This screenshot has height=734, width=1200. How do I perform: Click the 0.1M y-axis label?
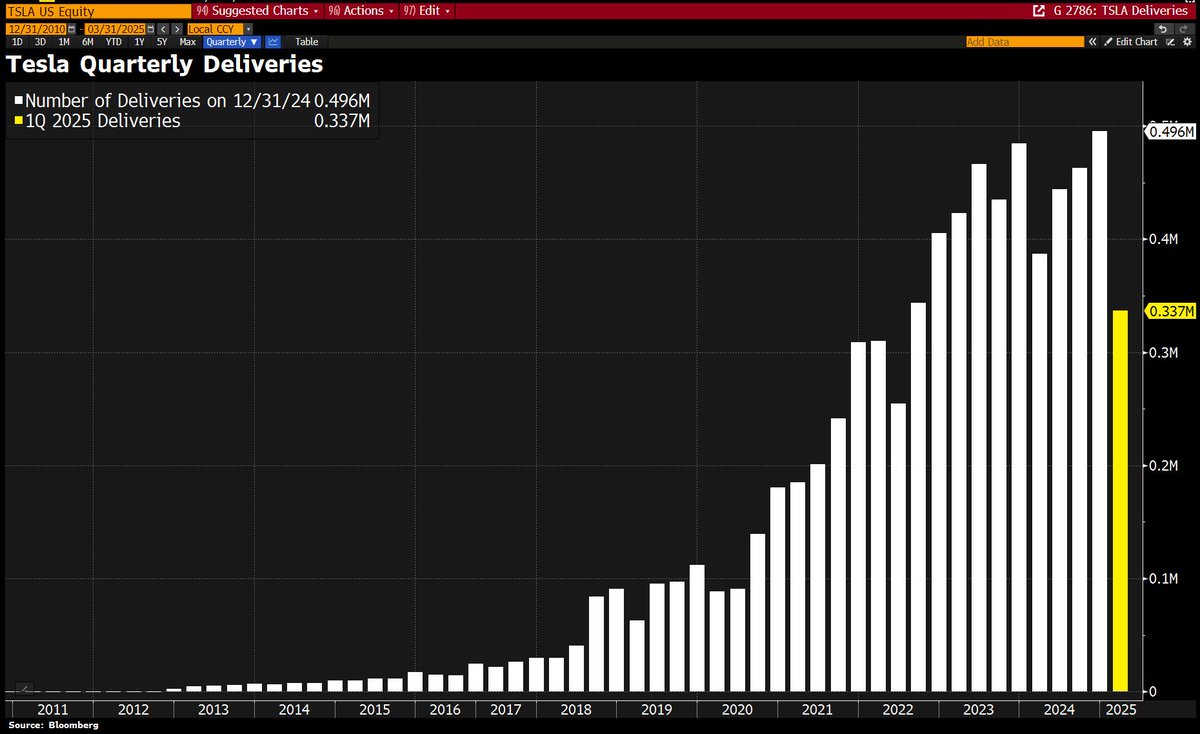click(1166, 579)
